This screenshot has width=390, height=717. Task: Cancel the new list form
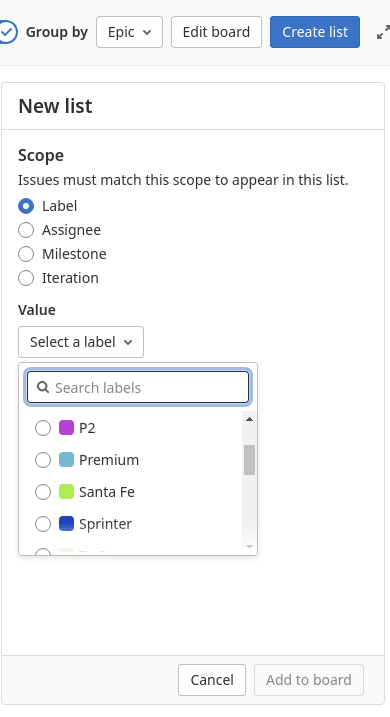coord(212,680)
